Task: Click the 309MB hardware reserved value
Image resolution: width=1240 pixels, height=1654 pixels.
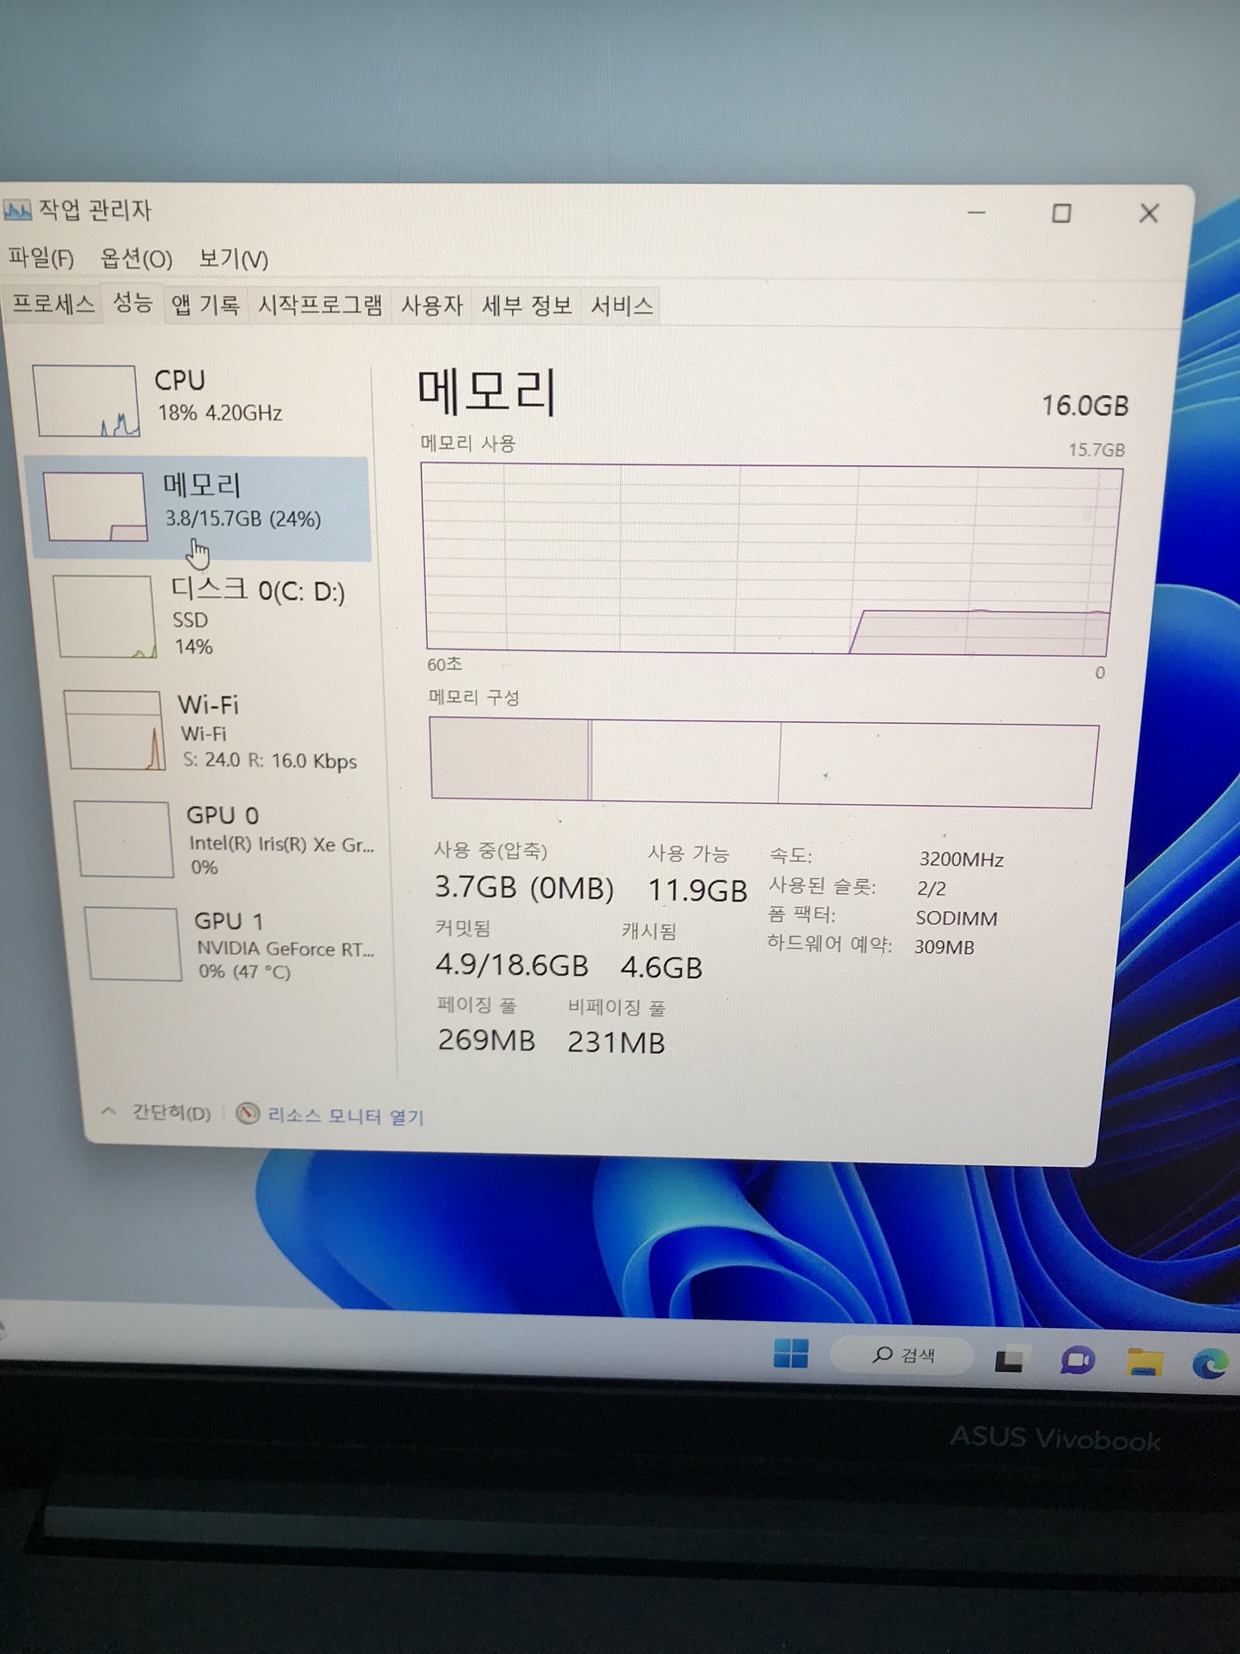Action: coord(943,947)
